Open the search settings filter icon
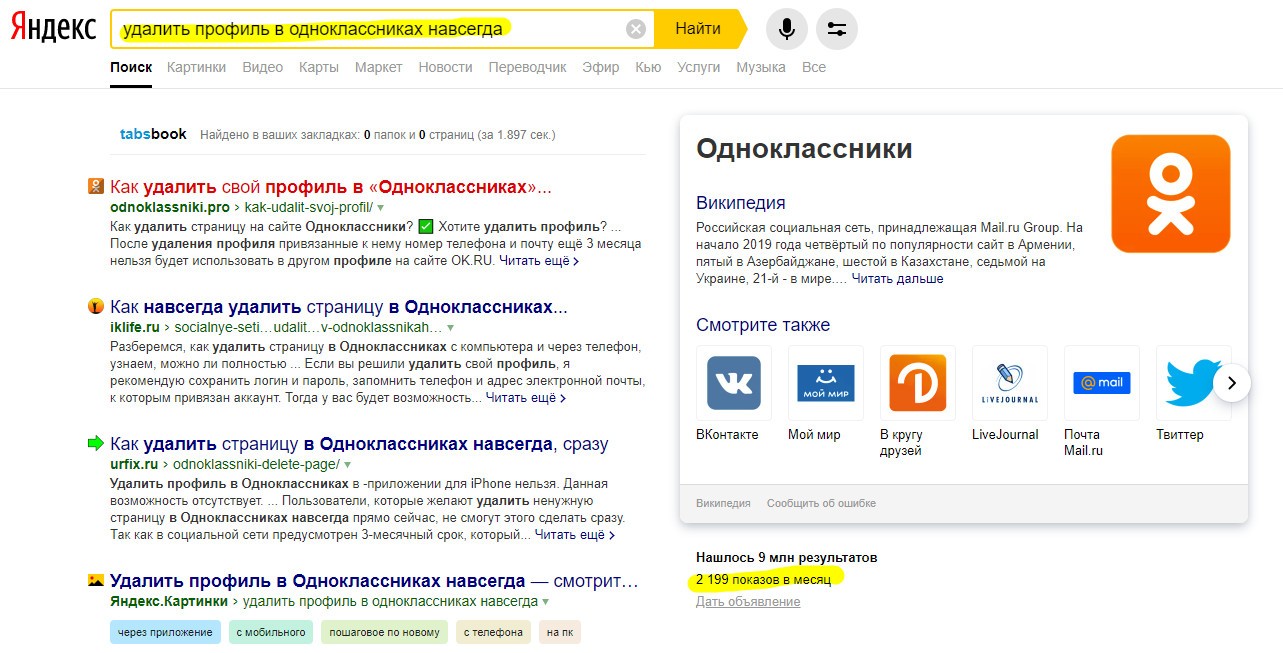 [836, 28]
